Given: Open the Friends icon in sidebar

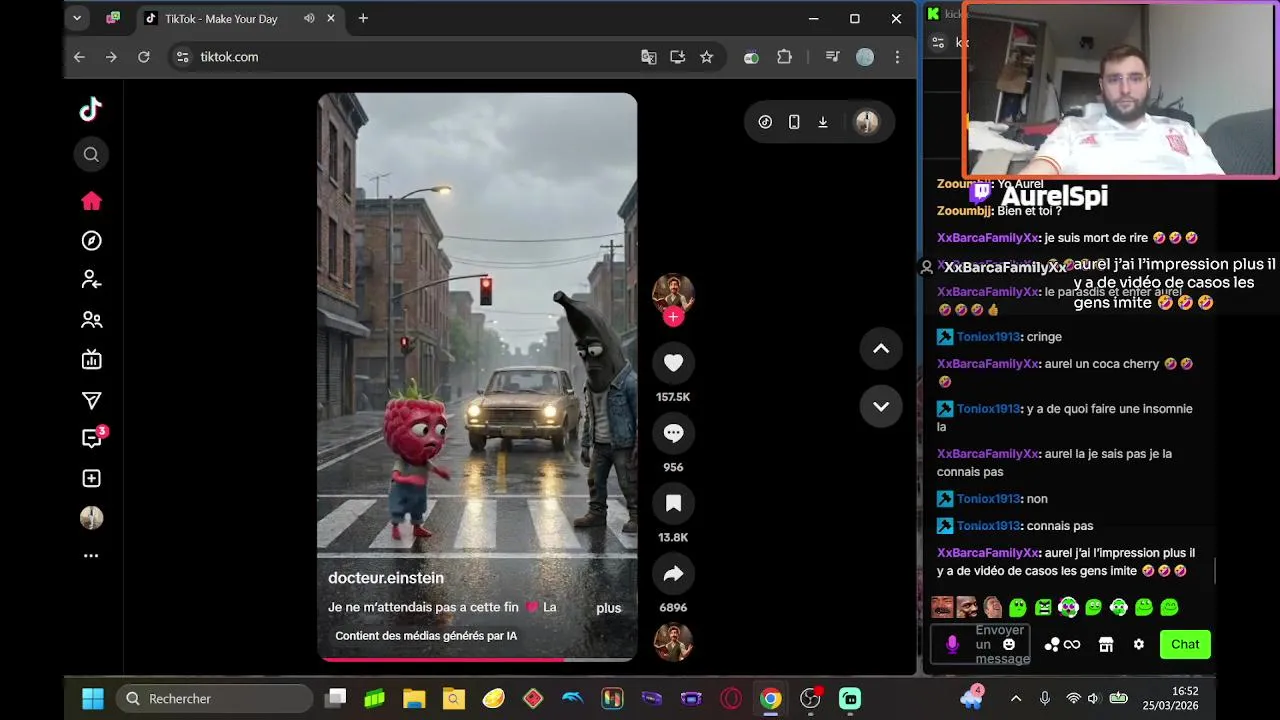Looking at the screenshot, I should coord(91,320).
